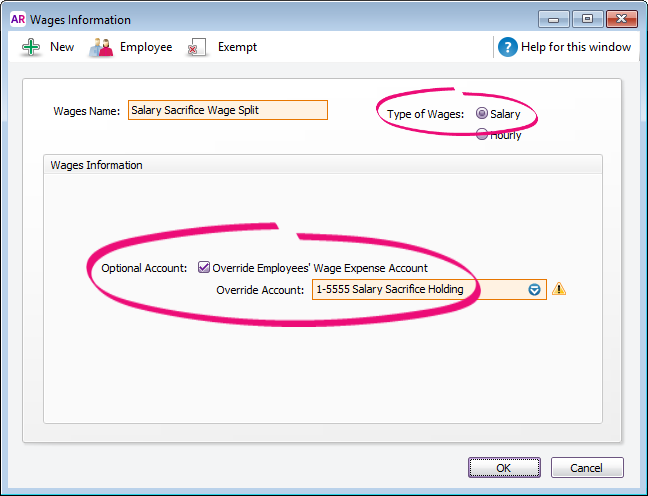Screen dimensions: 648x496
Task: Choose the Employee toolbar label
Action: pos(146,47)
